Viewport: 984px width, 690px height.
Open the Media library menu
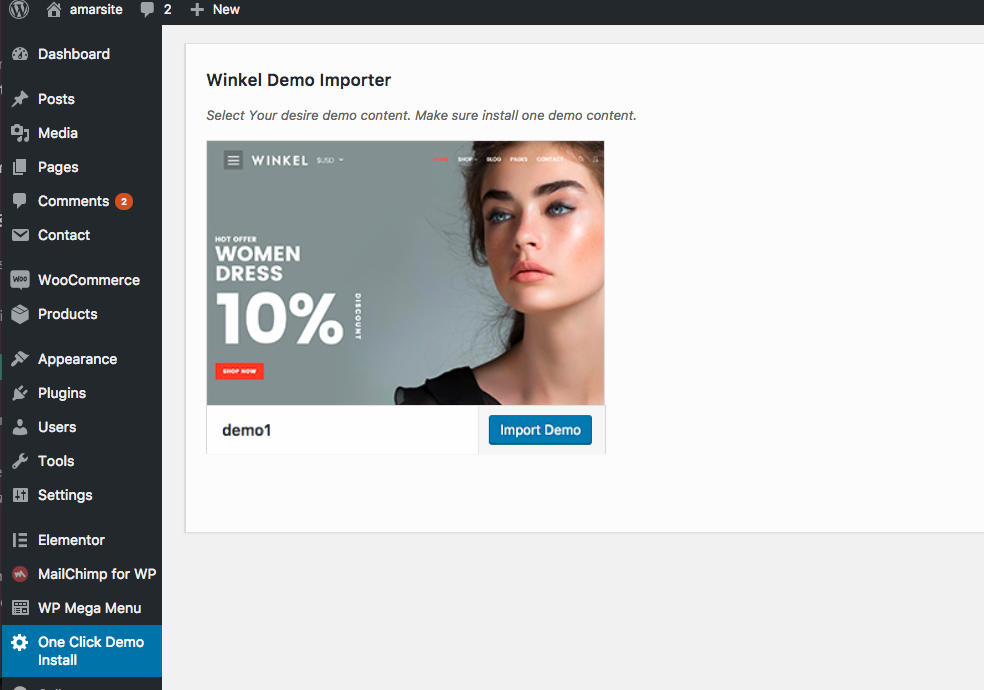(58, 133)
